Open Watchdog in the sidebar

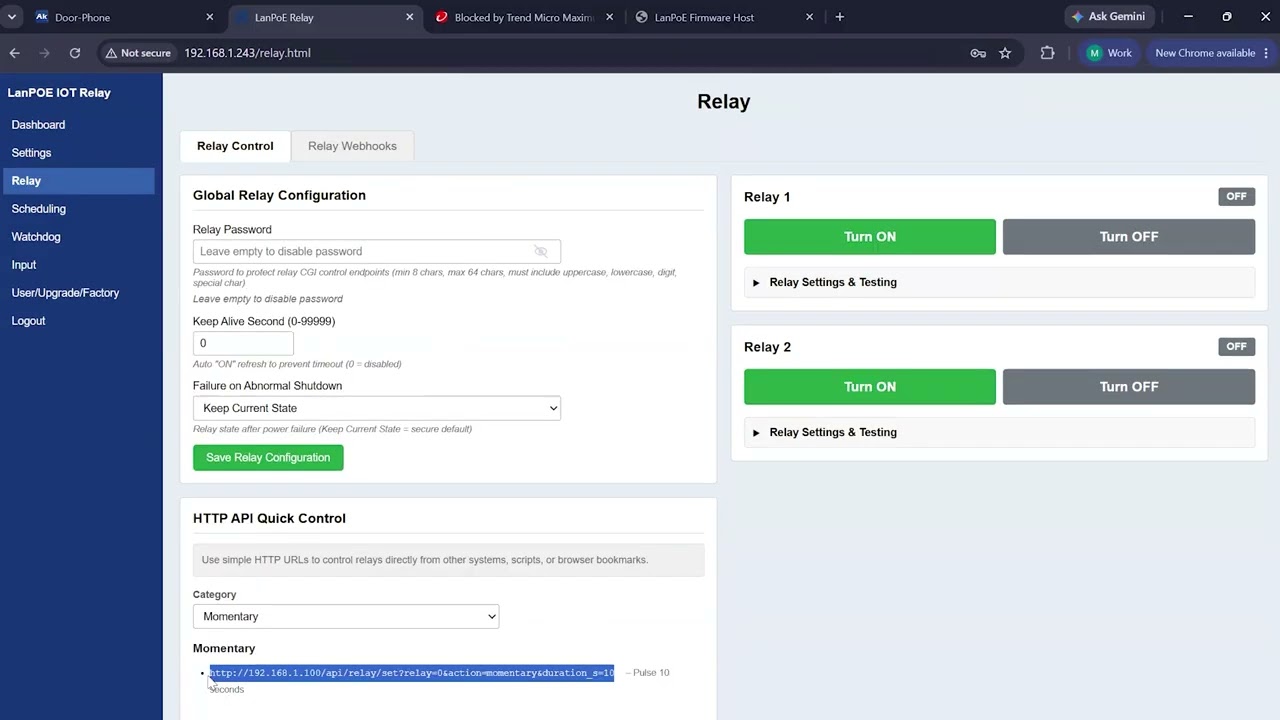pos(36,237)
